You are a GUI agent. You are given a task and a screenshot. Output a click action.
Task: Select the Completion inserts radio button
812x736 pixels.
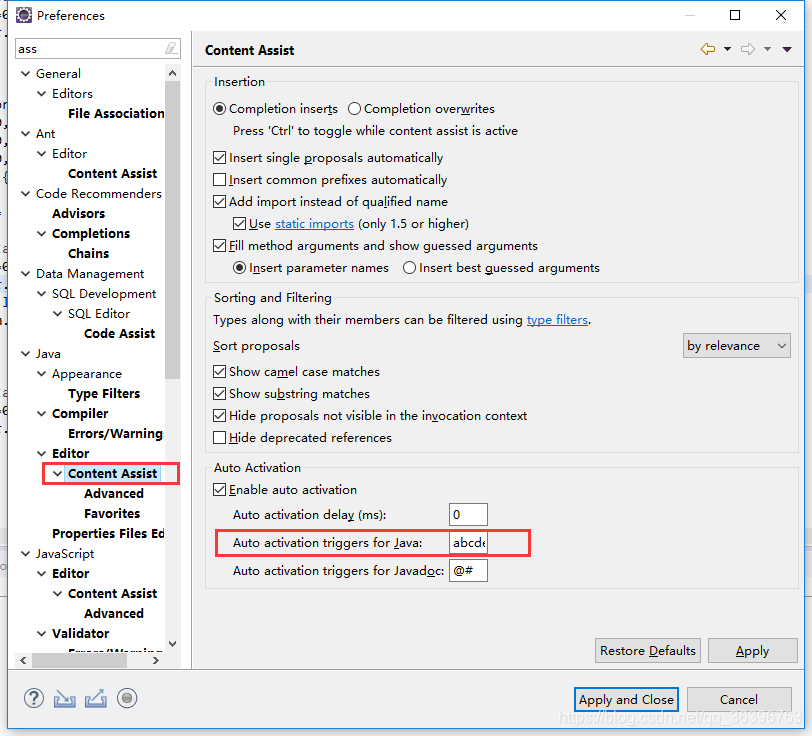(220, 109)
